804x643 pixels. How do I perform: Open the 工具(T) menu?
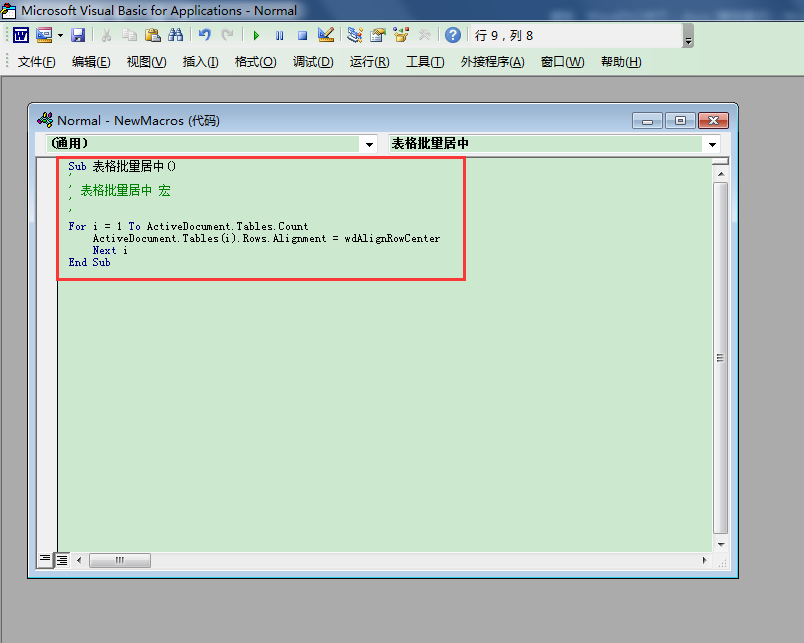(424, 62)
